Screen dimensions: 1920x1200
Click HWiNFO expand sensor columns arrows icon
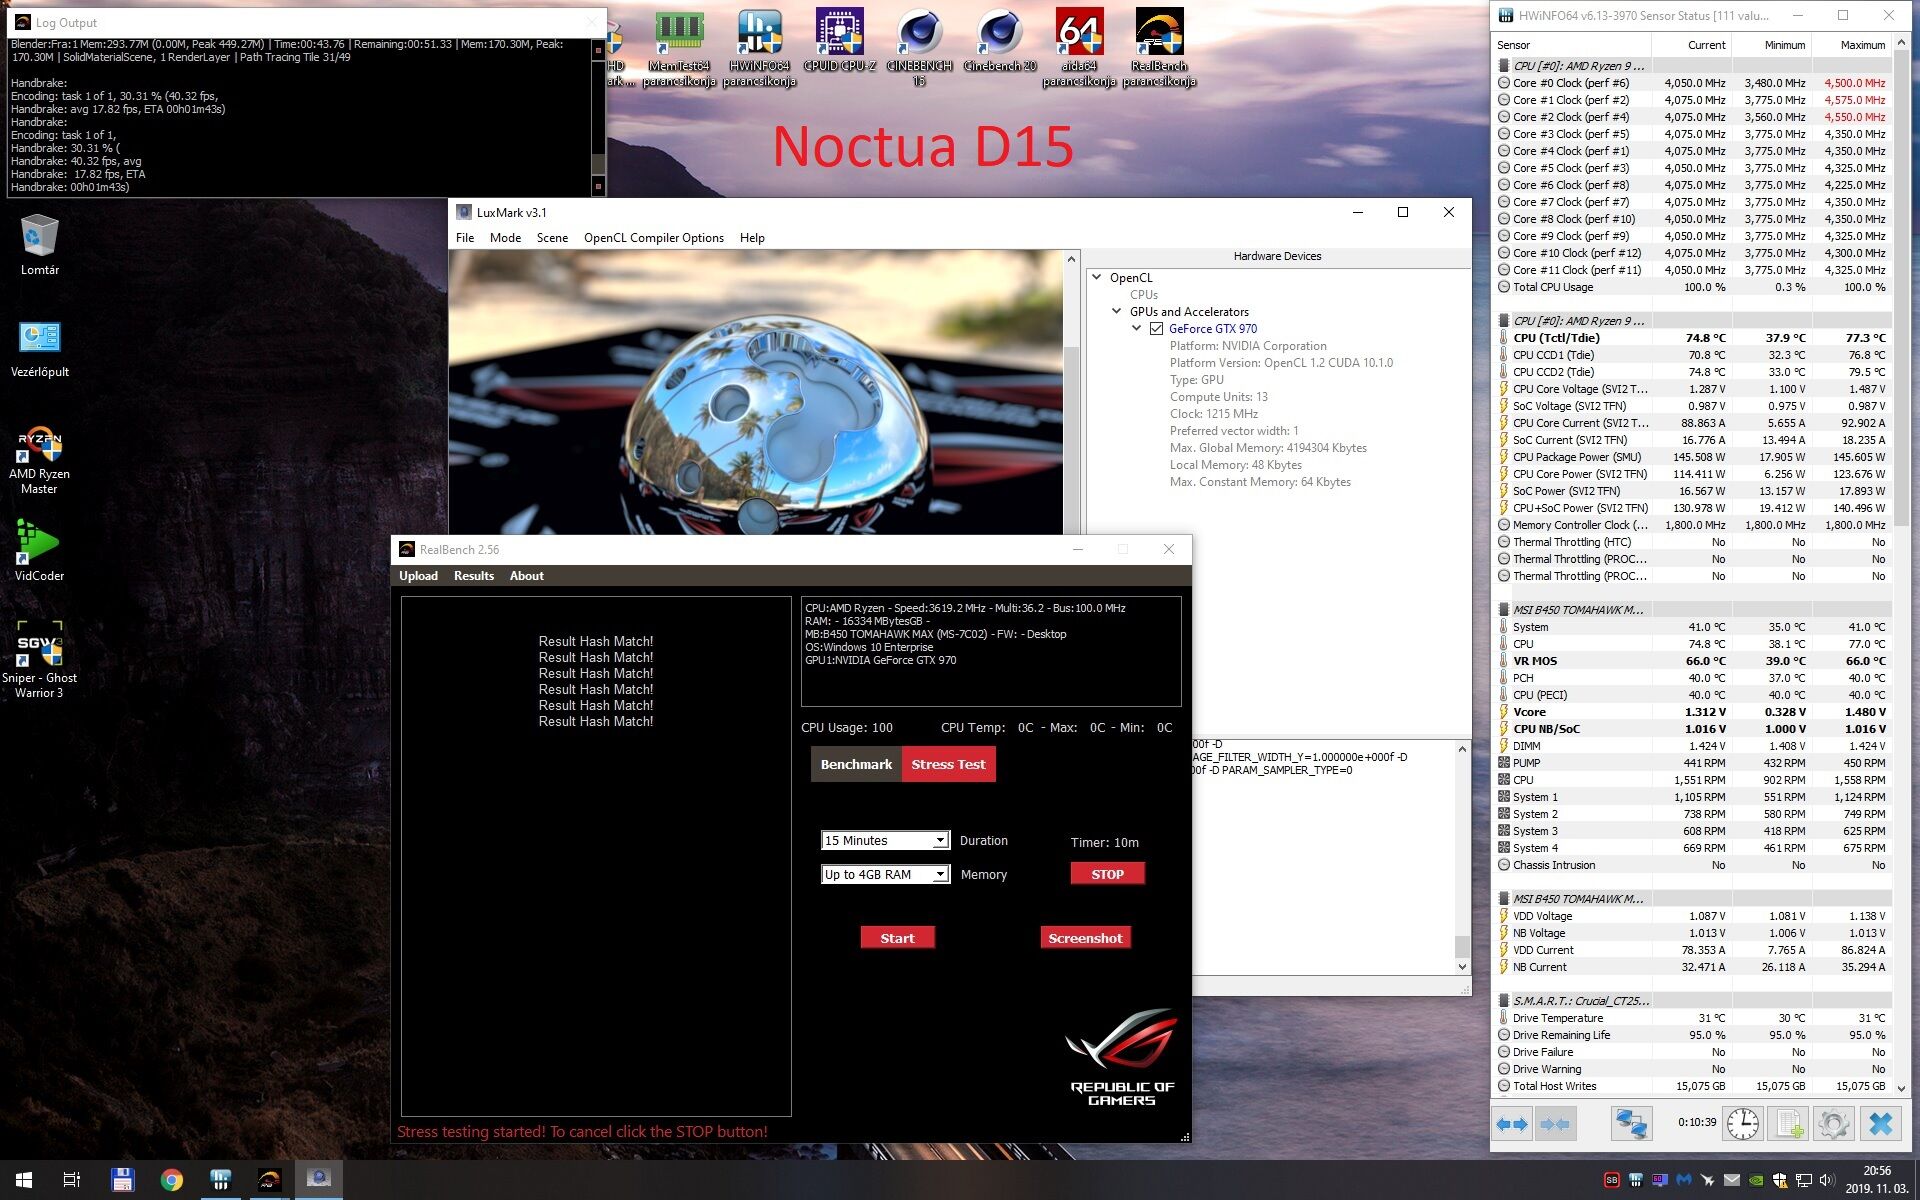click(1511, 1124)
